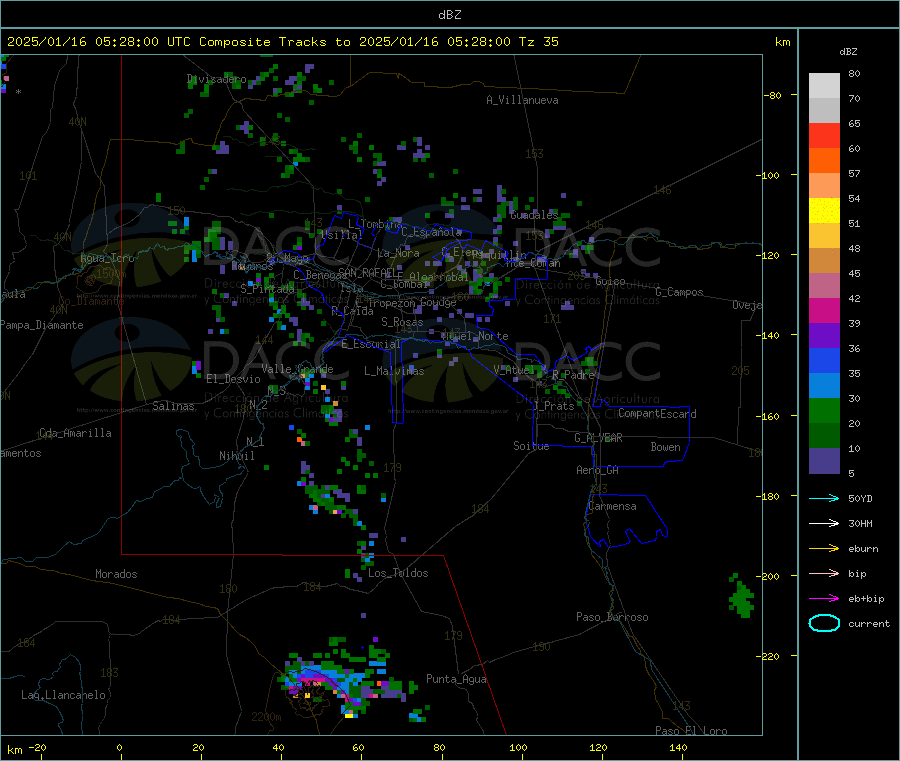The image size is (900, 761).
Task: Click the L_Malvinas map label
Action: [x=394, y=371]
